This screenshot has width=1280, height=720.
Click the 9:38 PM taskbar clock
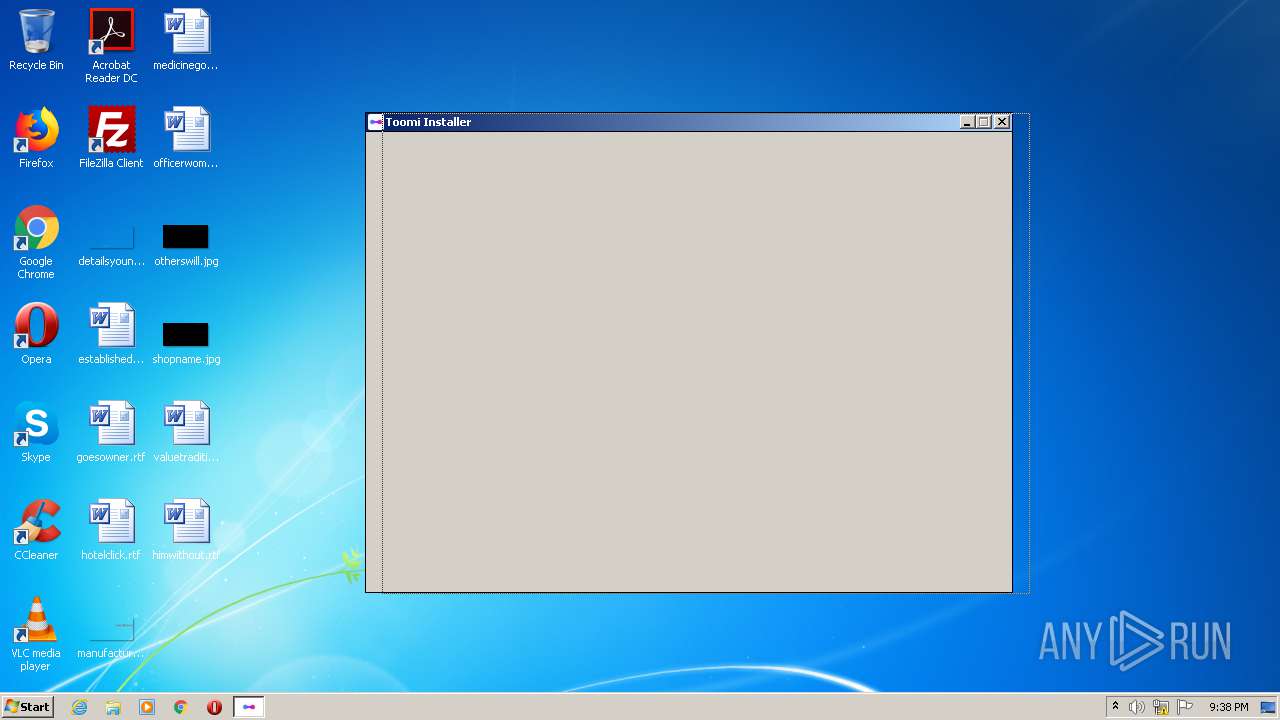click(x=1228, y=707)
